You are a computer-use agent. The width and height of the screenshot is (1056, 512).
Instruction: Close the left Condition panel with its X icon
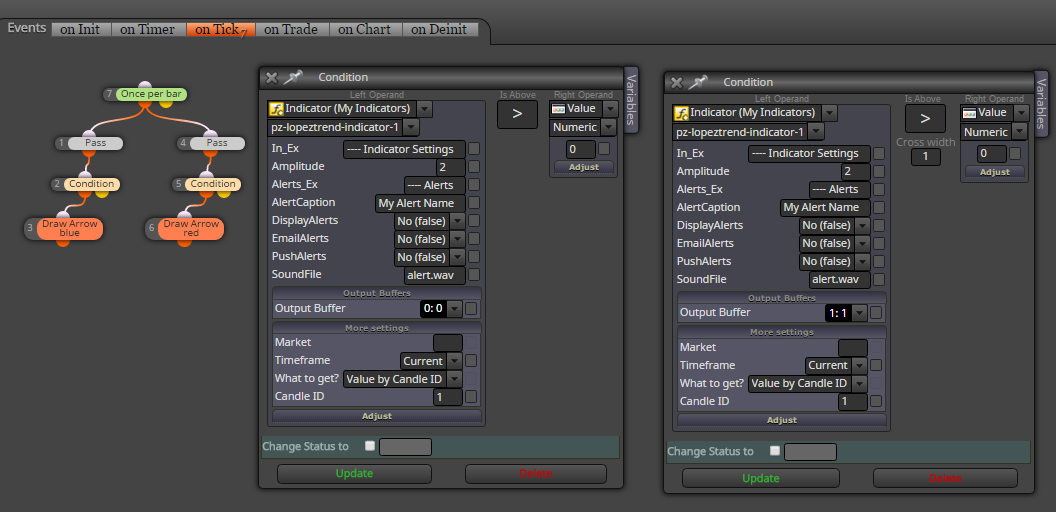[x=271, y=77]
